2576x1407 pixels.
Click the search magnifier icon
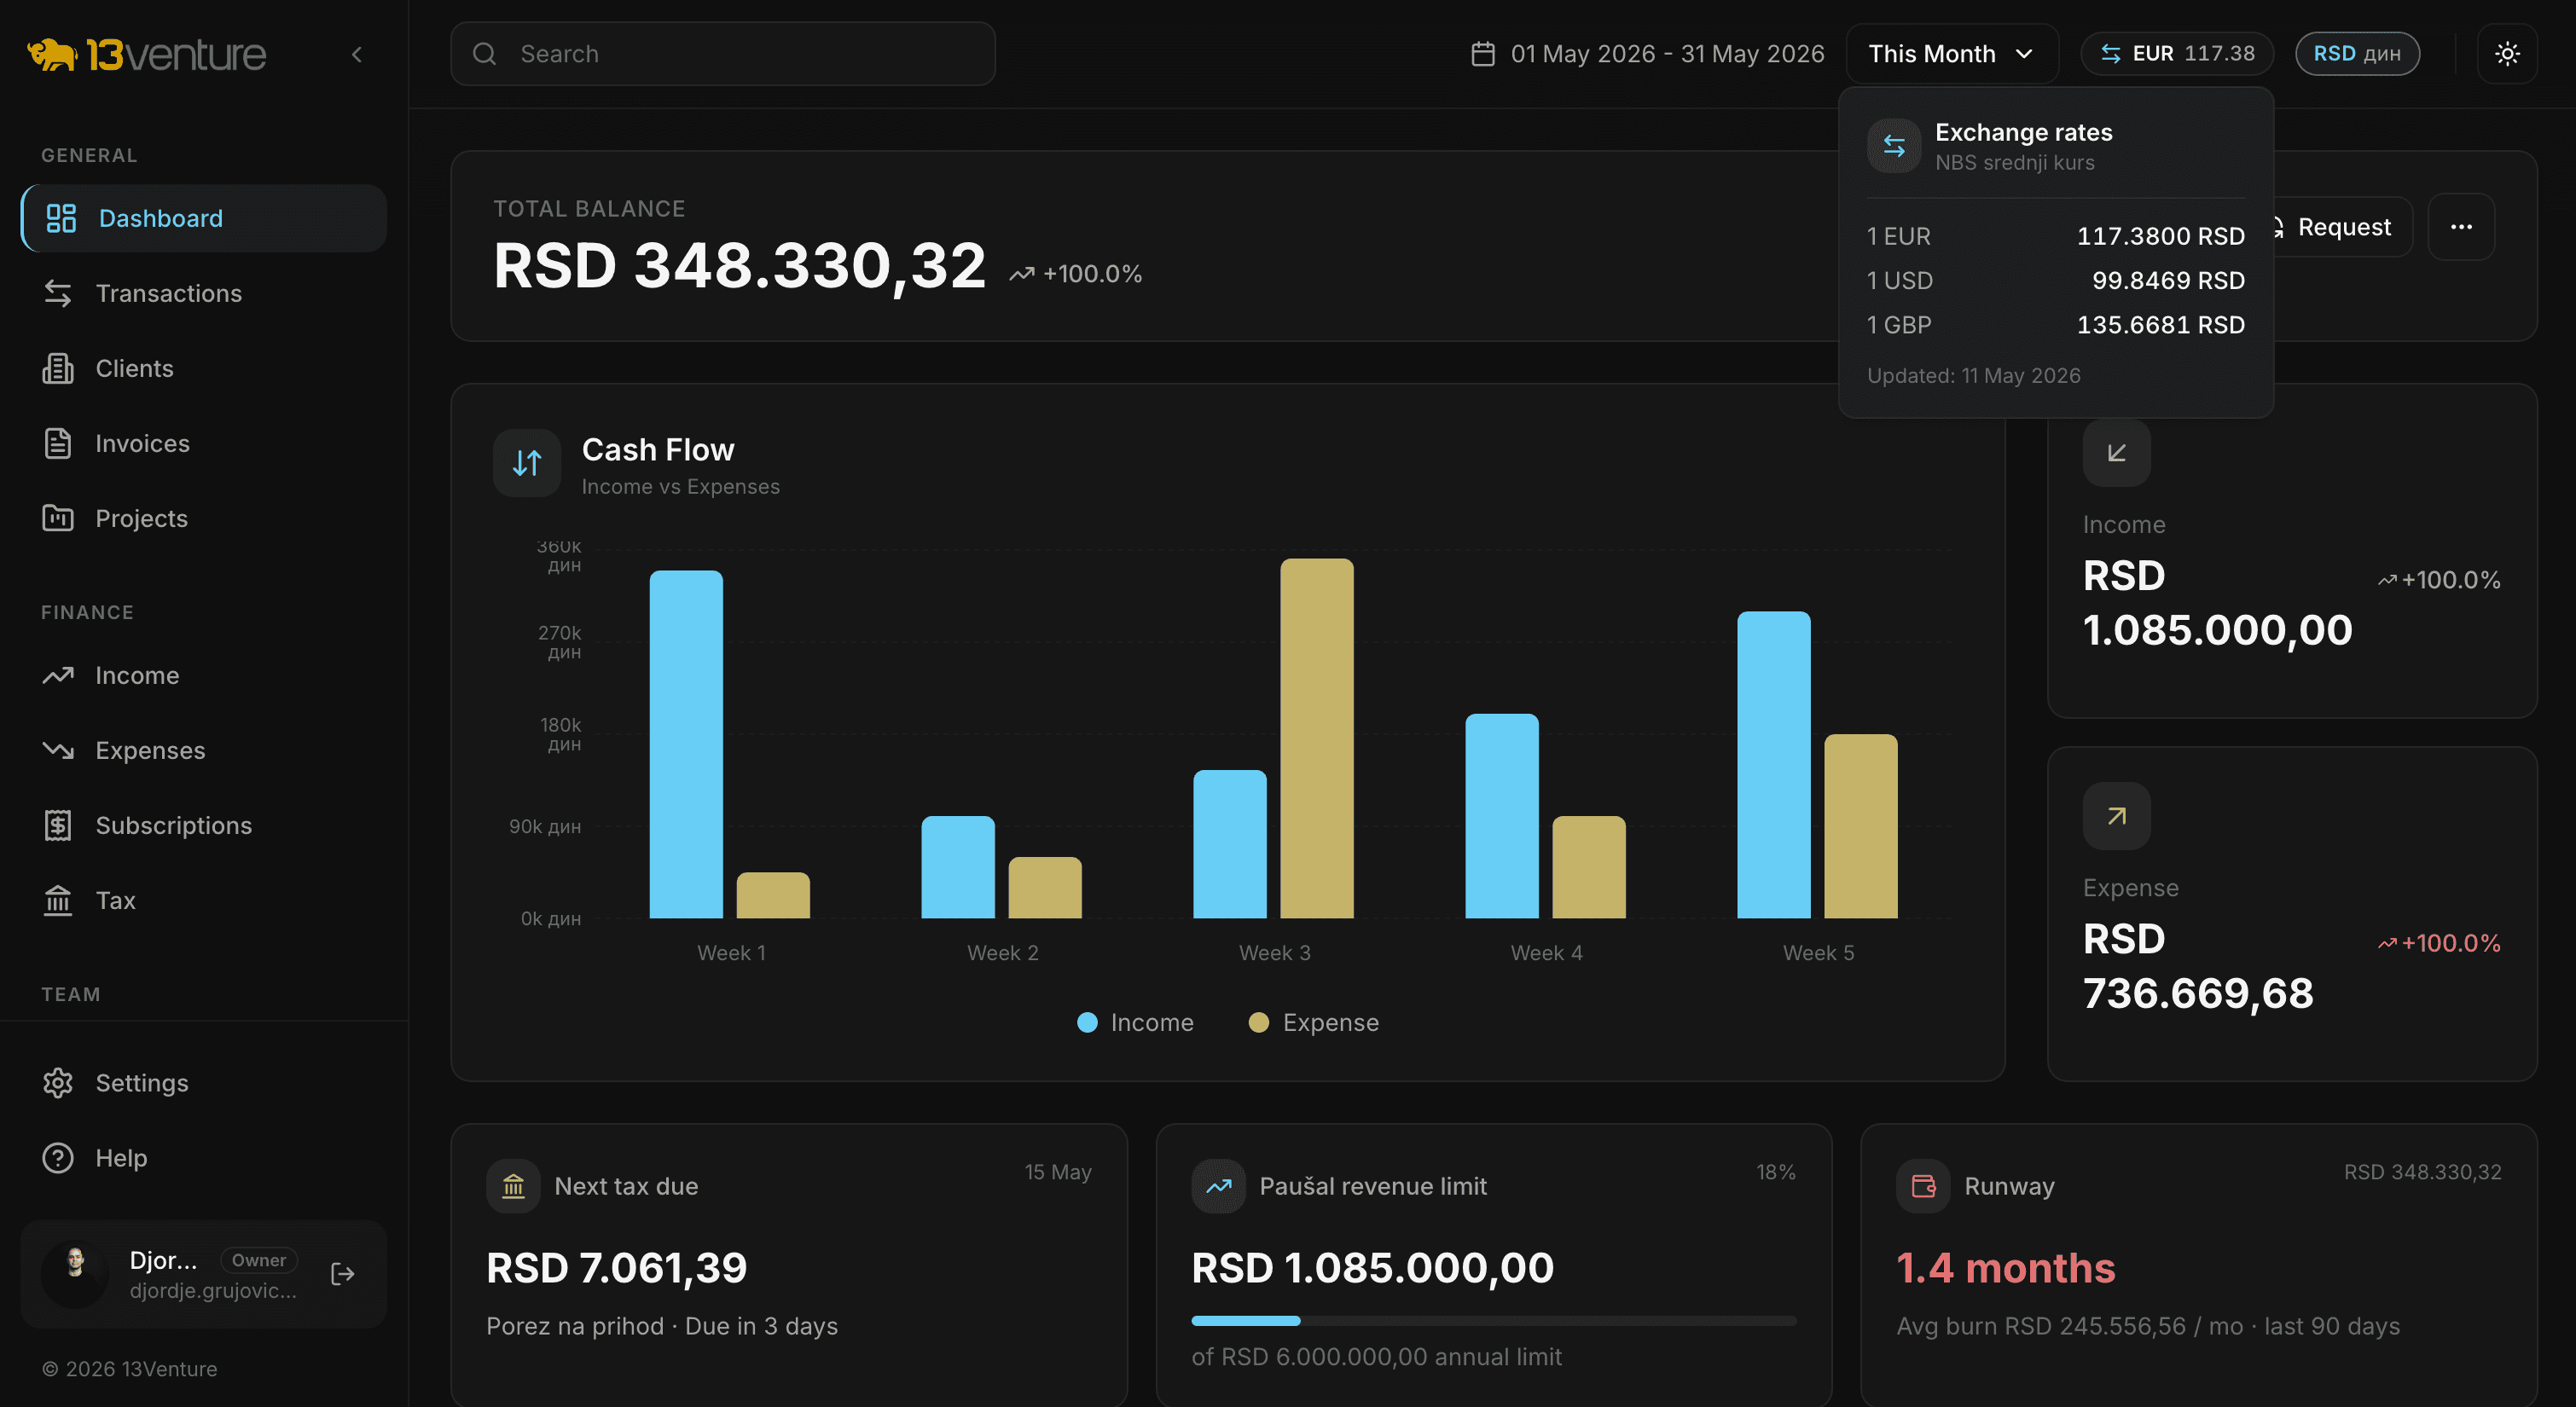pos(484,54)
